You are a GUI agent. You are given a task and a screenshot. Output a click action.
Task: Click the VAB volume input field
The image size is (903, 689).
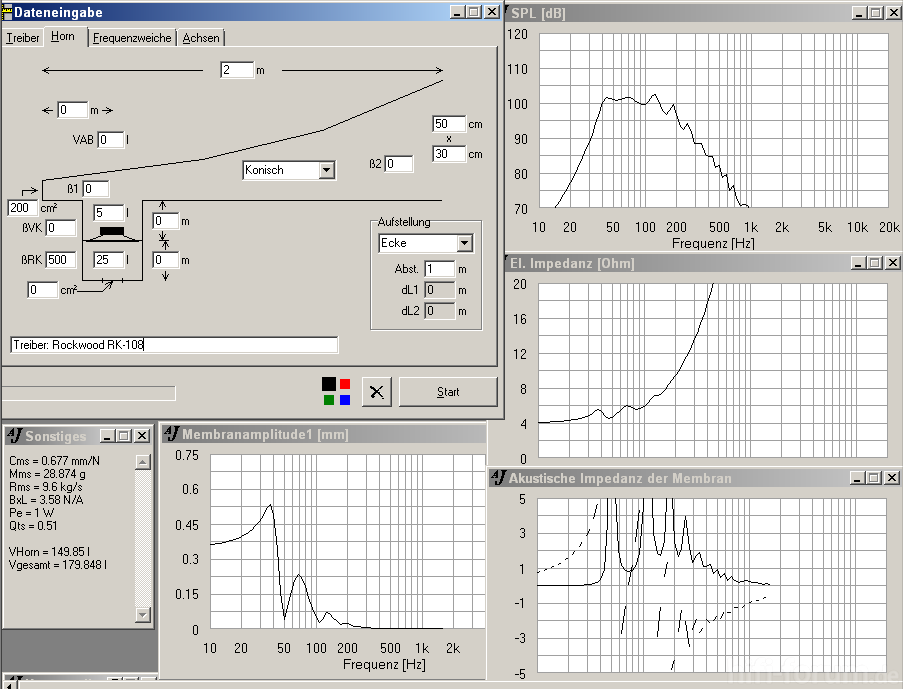(x=111, y=139)
